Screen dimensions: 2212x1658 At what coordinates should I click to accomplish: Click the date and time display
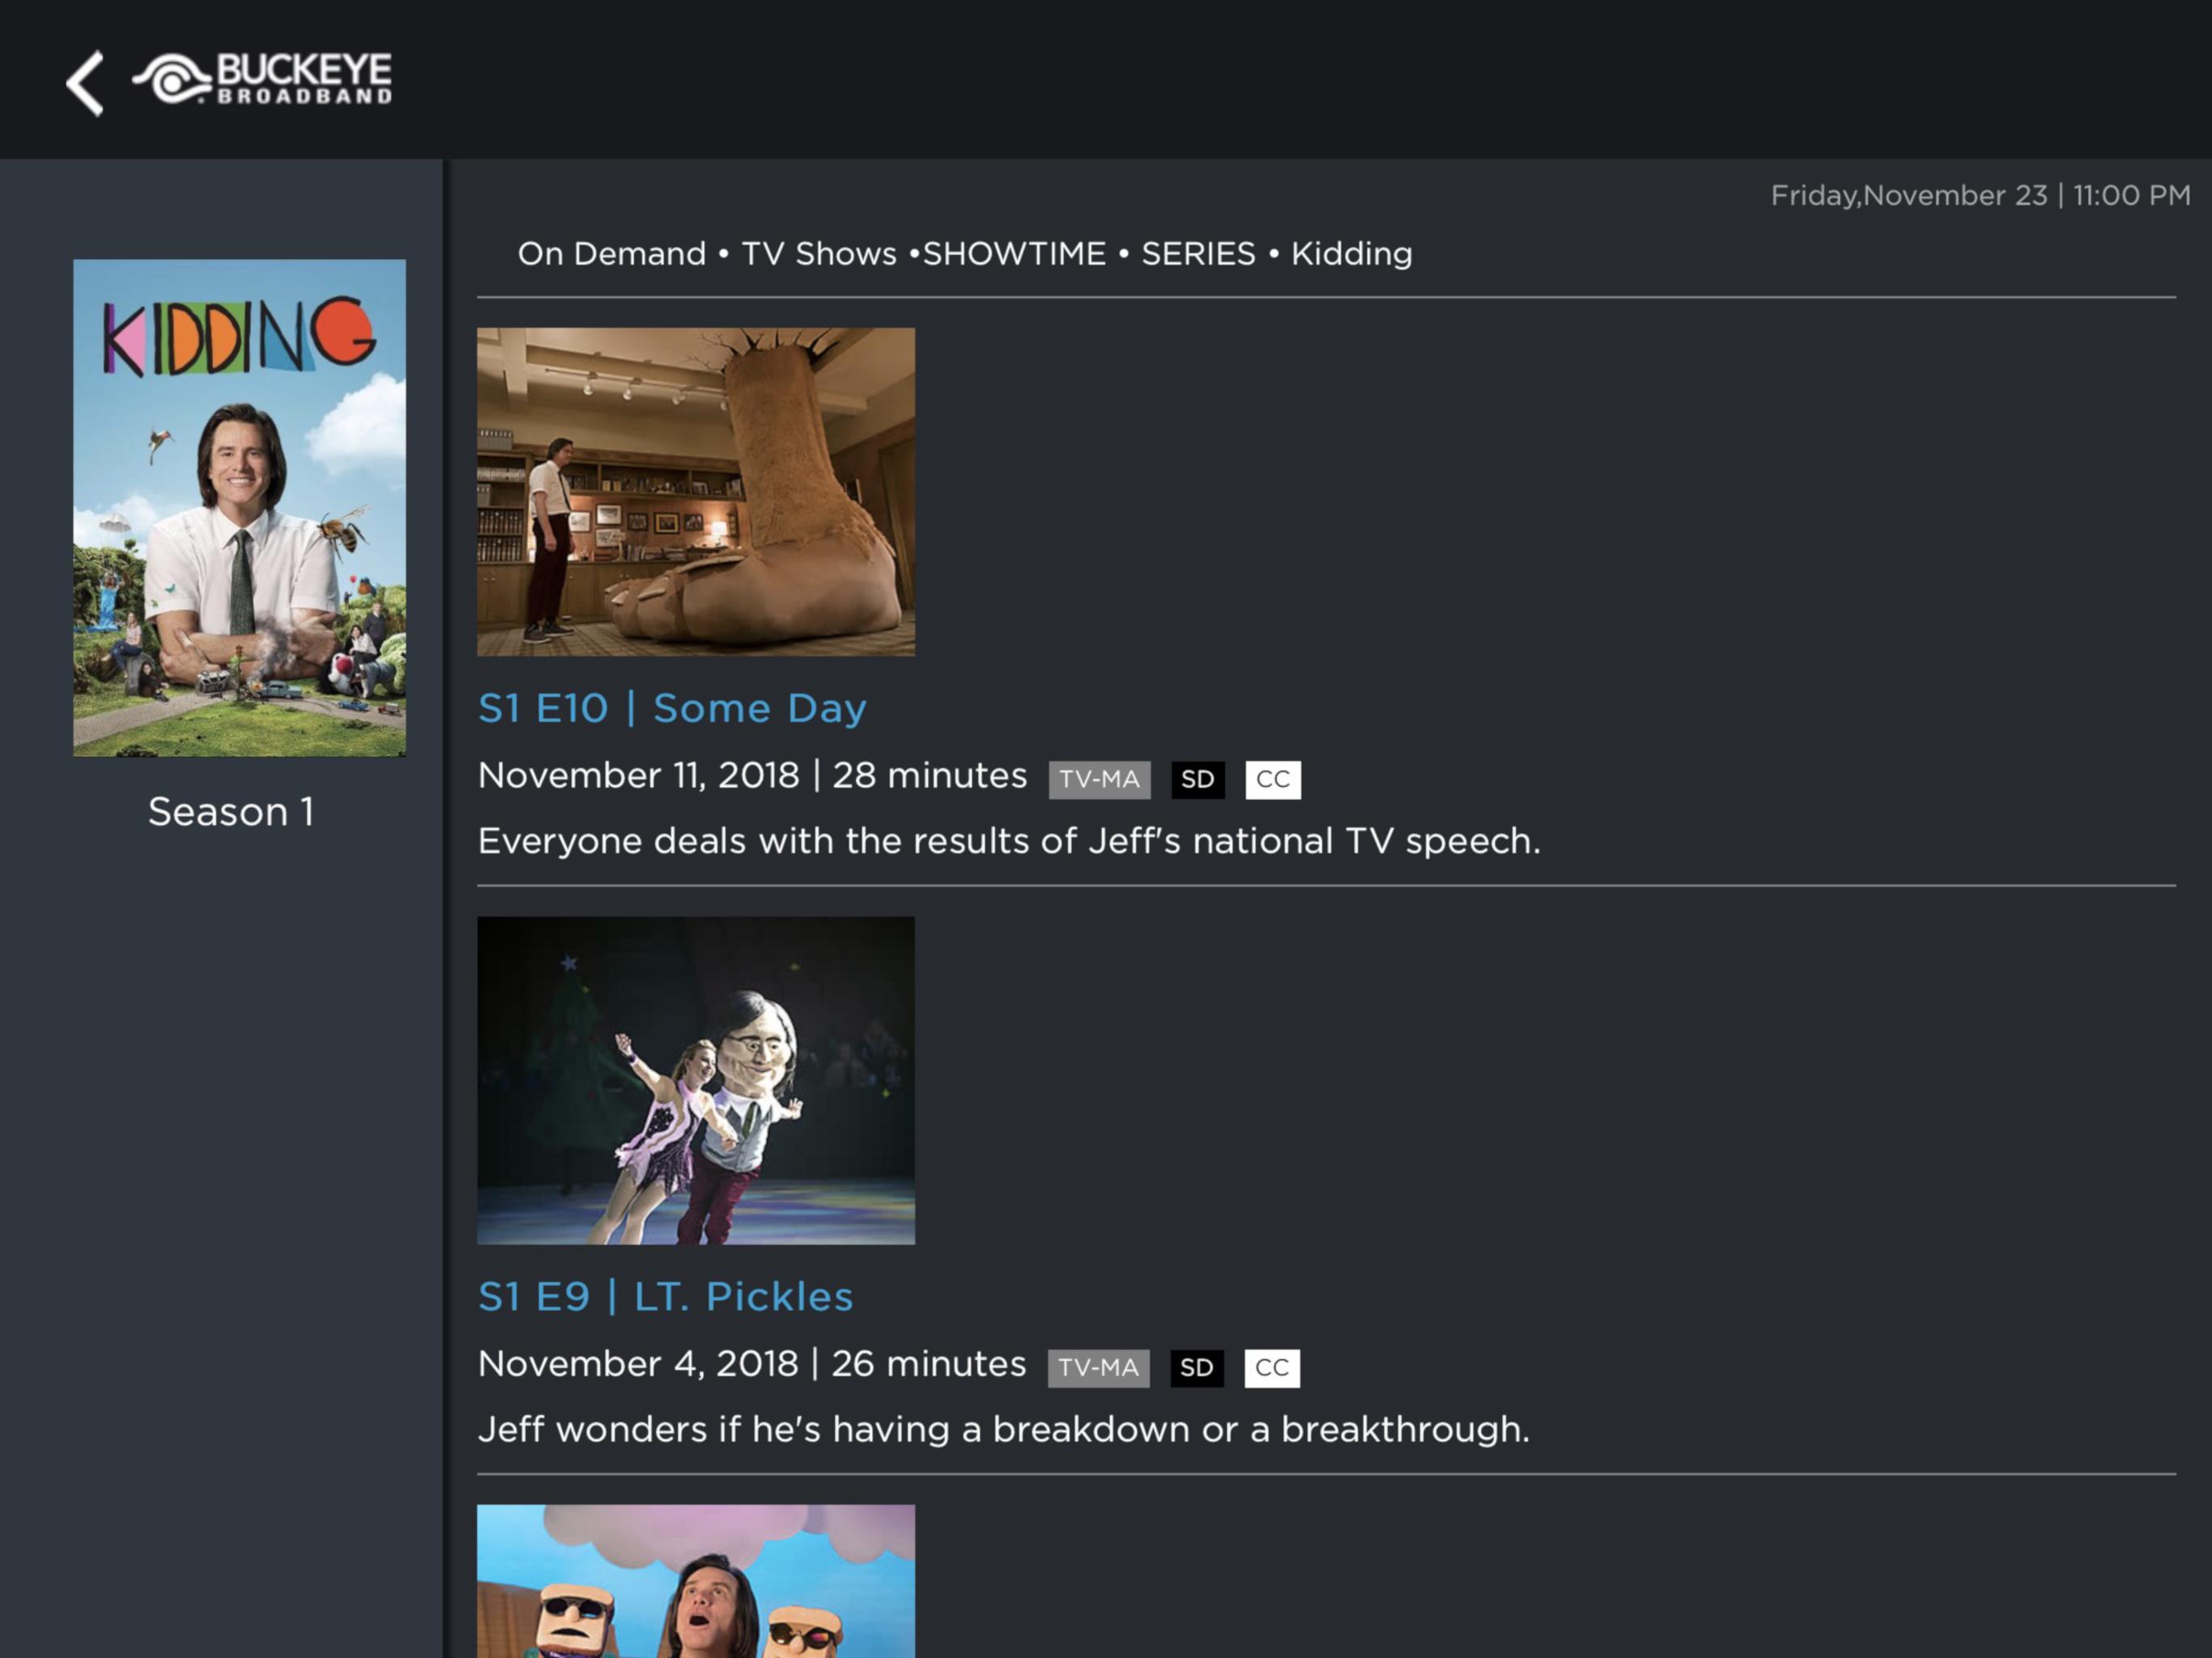pos(1980,195)
